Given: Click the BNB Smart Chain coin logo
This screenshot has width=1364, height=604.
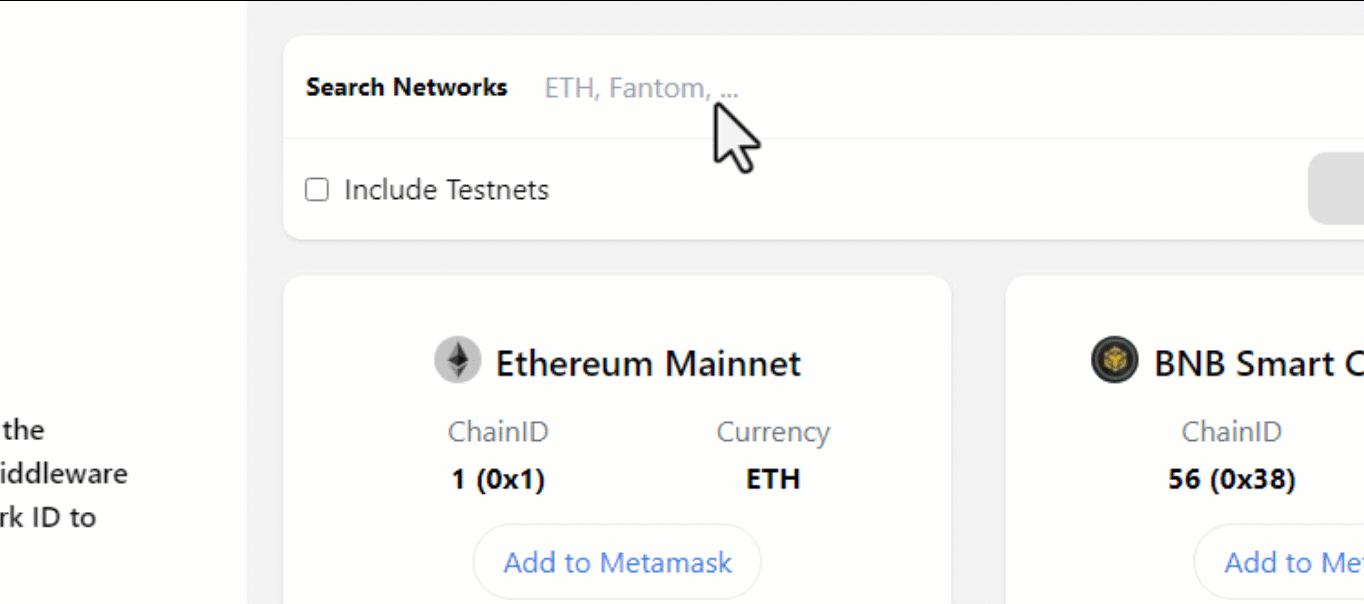Looking at the screenshot, I should 1114,360.
